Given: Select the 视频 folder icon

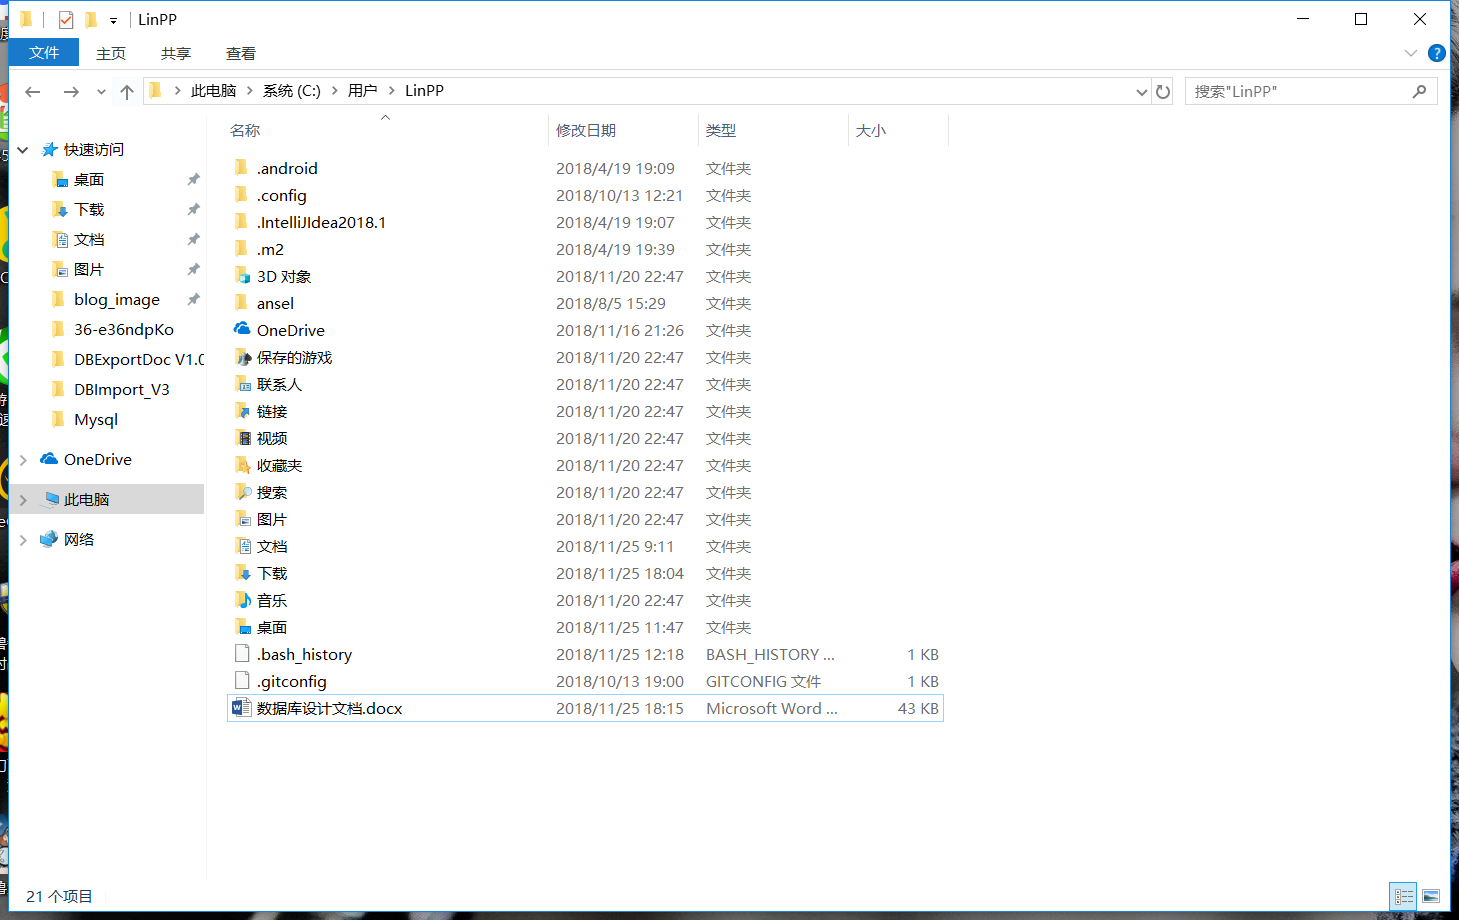Looking at the screenshot, I should pos(242,437).
